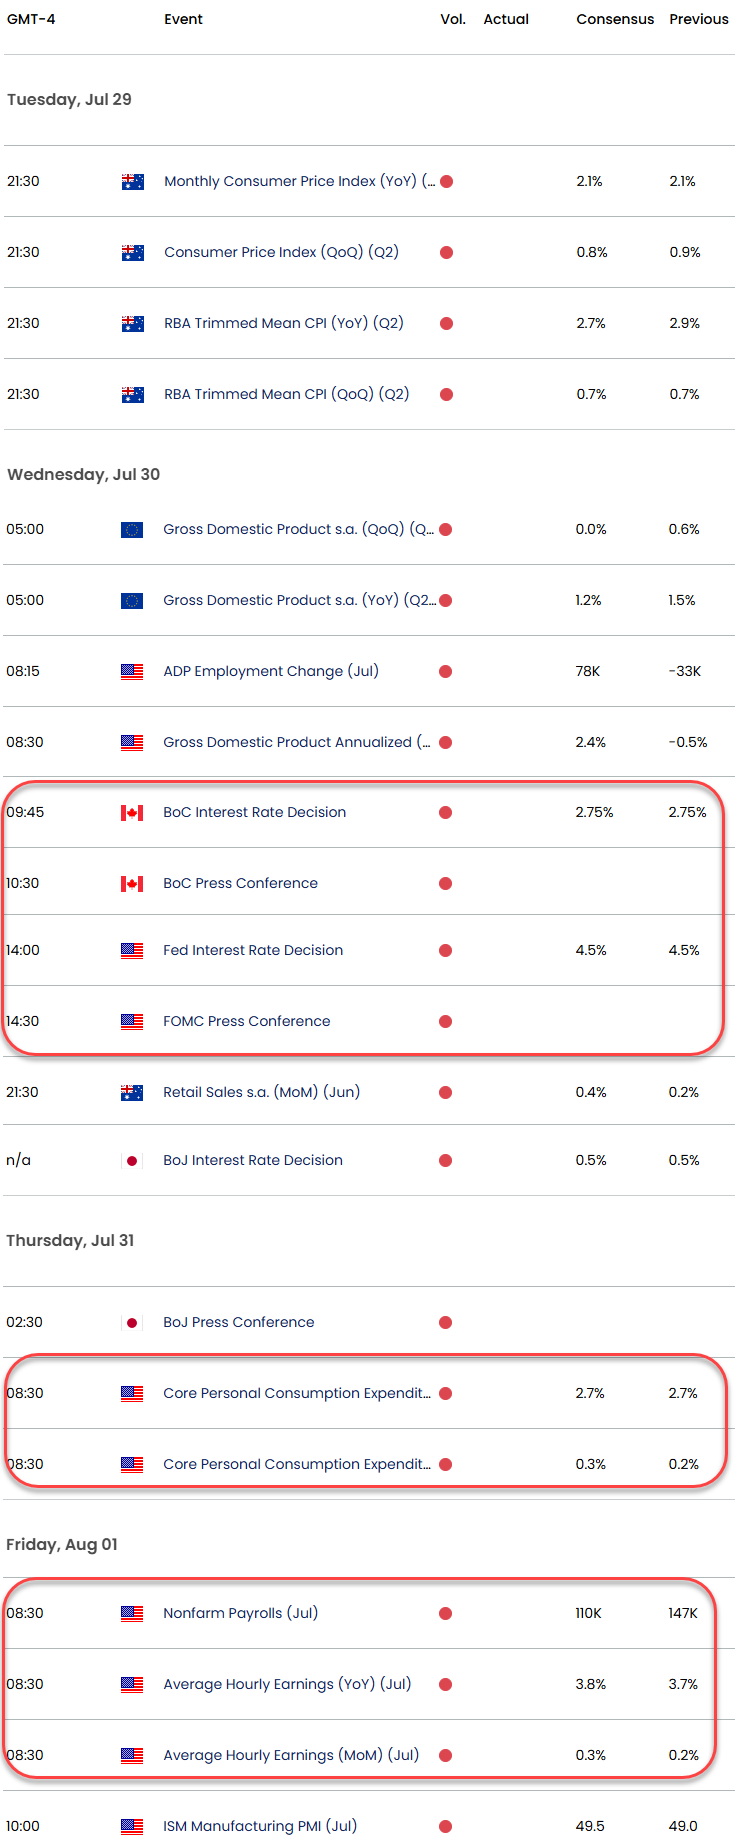This screenshot has height=1841, width=735.
Task: Click the red volatility dot for FOMC Press Conference
Action: point(445,1022)
